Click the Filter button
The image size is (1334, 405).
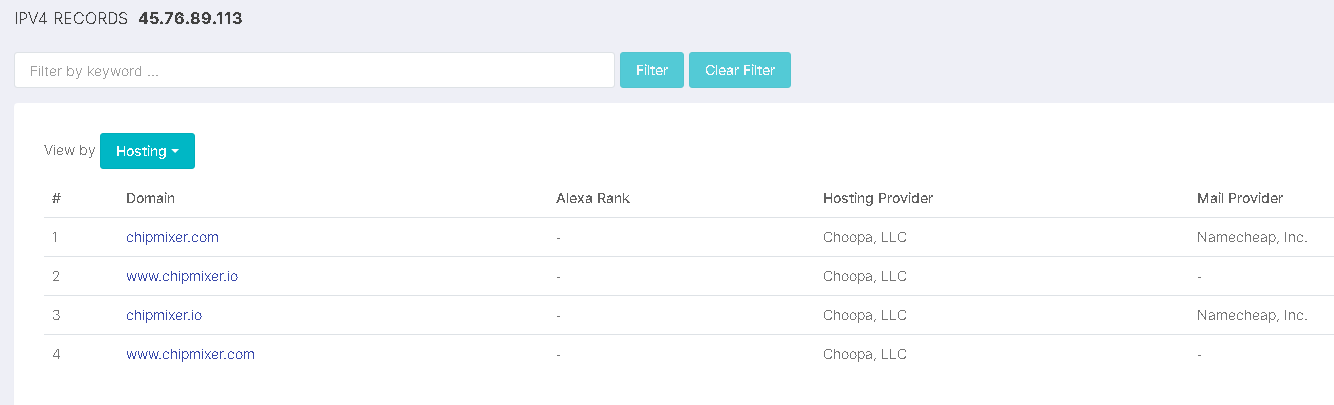652,70
